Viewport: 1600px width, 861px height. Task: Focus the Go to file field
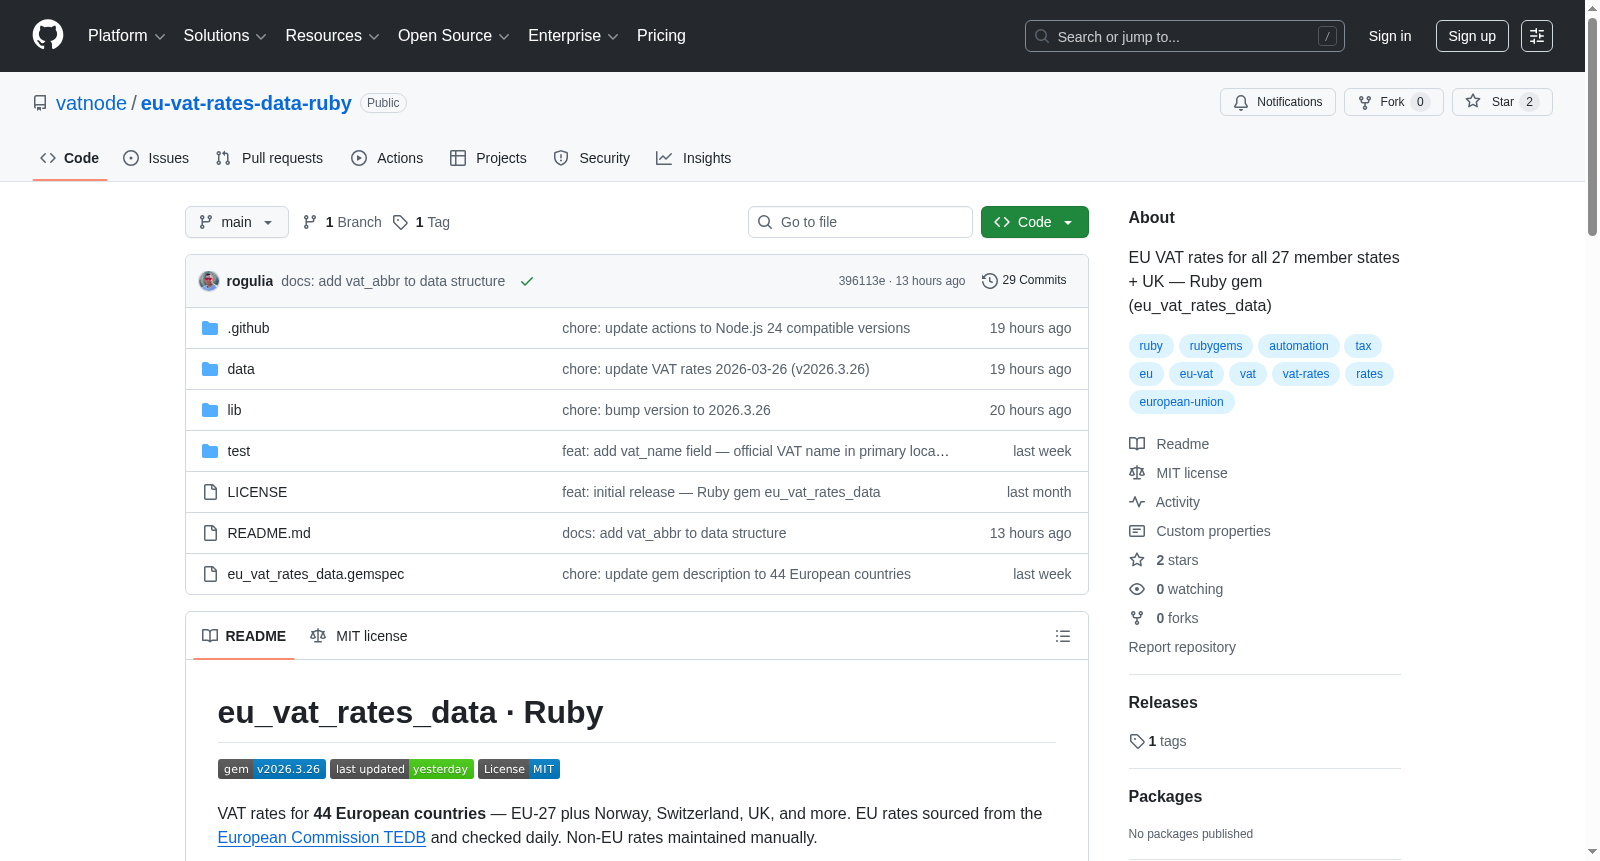pos(860,222)
